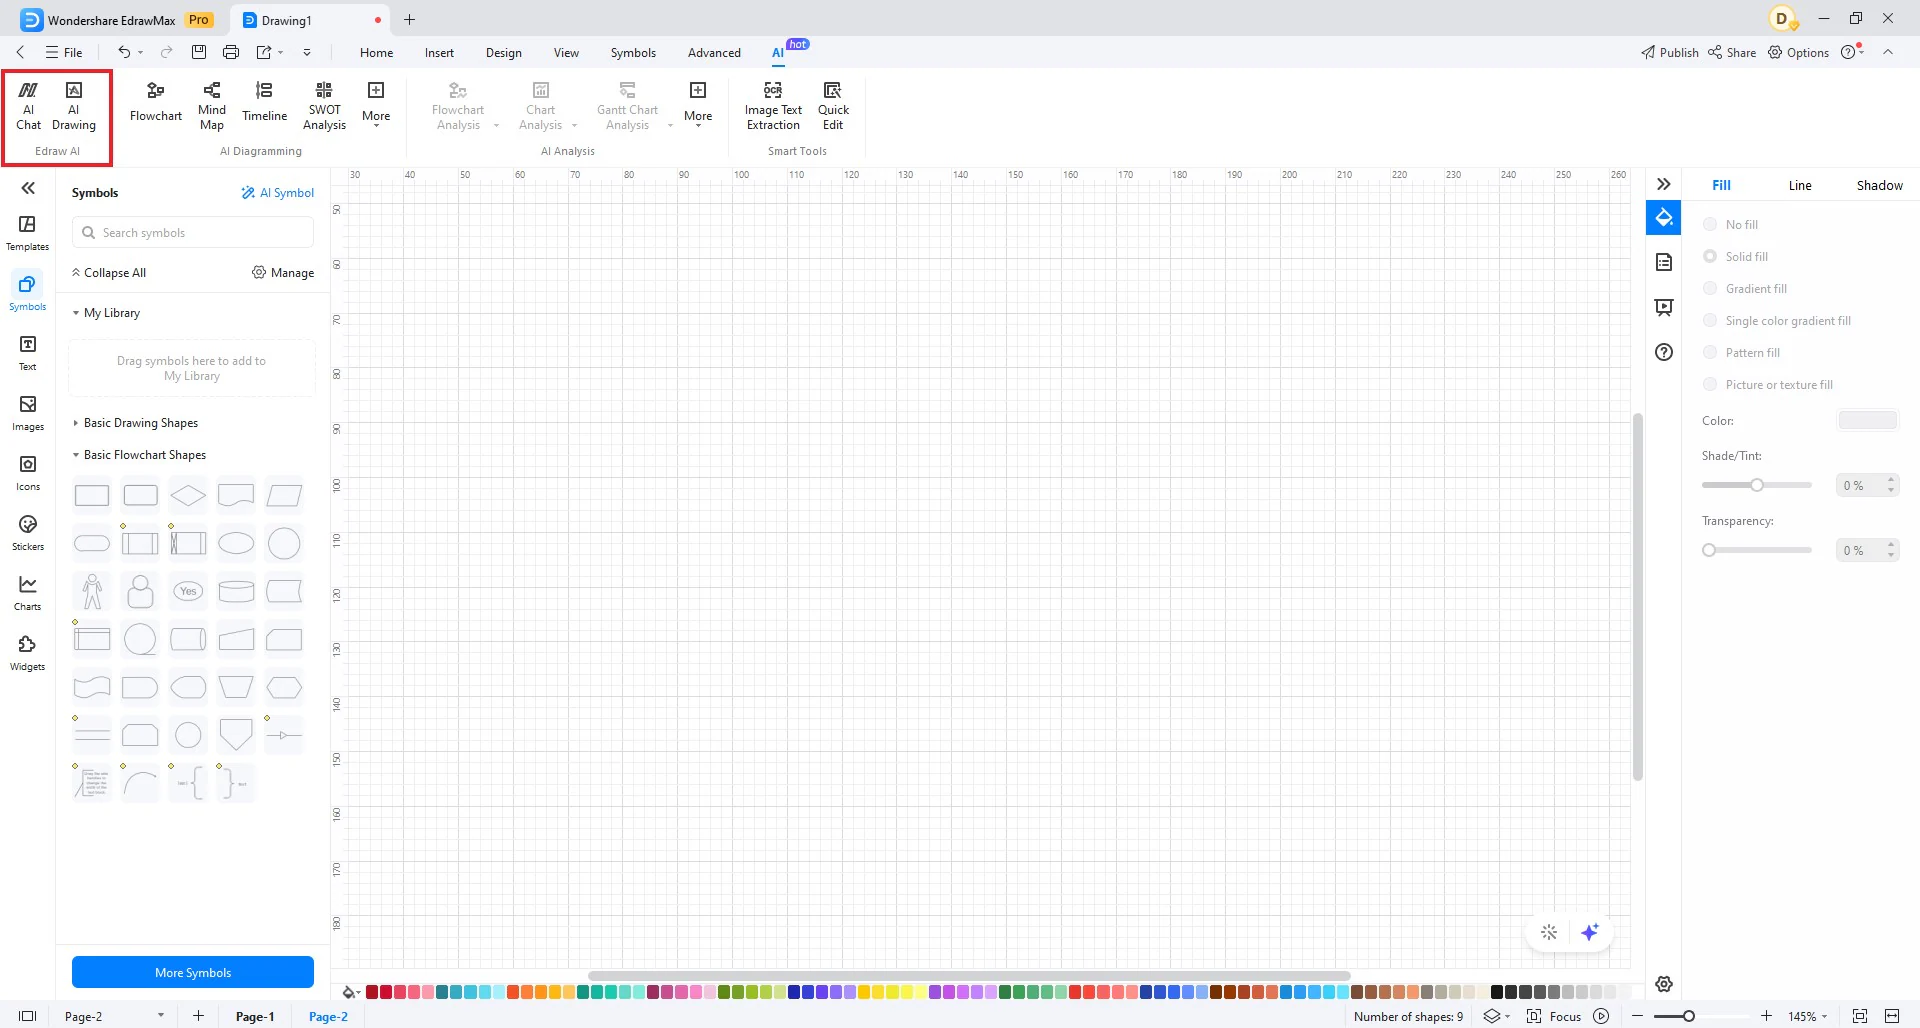Select Picture or texture fill
Viewport: 1920px width, 1028px height.
tap(1768, 384)
